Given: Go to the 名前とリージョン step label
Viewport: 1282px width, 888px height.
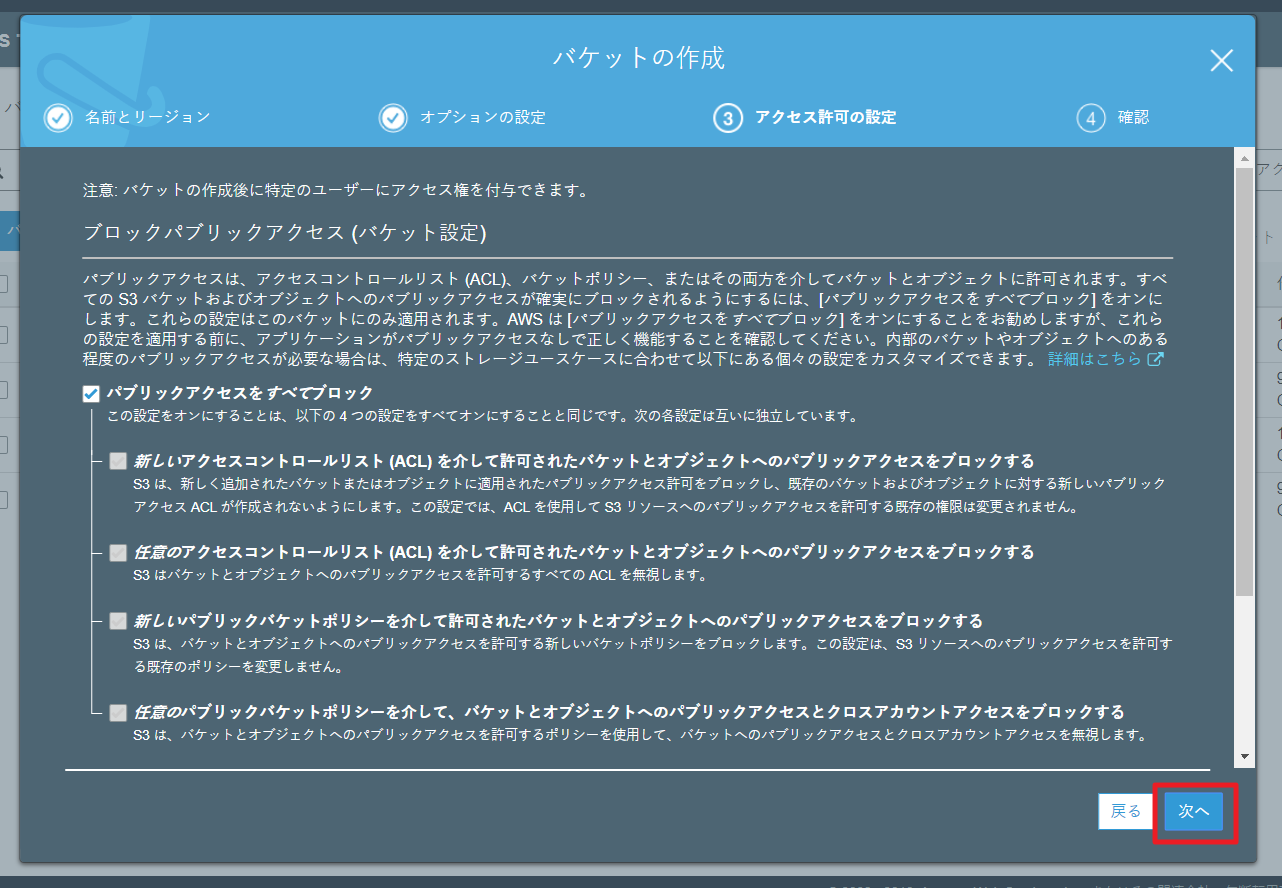Looking at the screenshot, I should click(147, 117).
